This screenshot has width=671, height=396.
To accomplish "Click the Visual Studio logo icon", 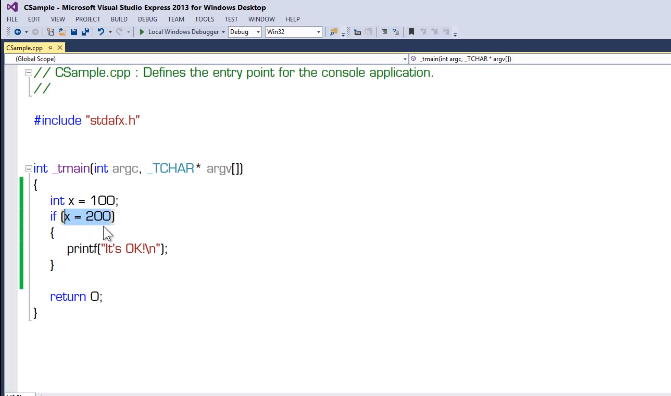I will (12, 7).
